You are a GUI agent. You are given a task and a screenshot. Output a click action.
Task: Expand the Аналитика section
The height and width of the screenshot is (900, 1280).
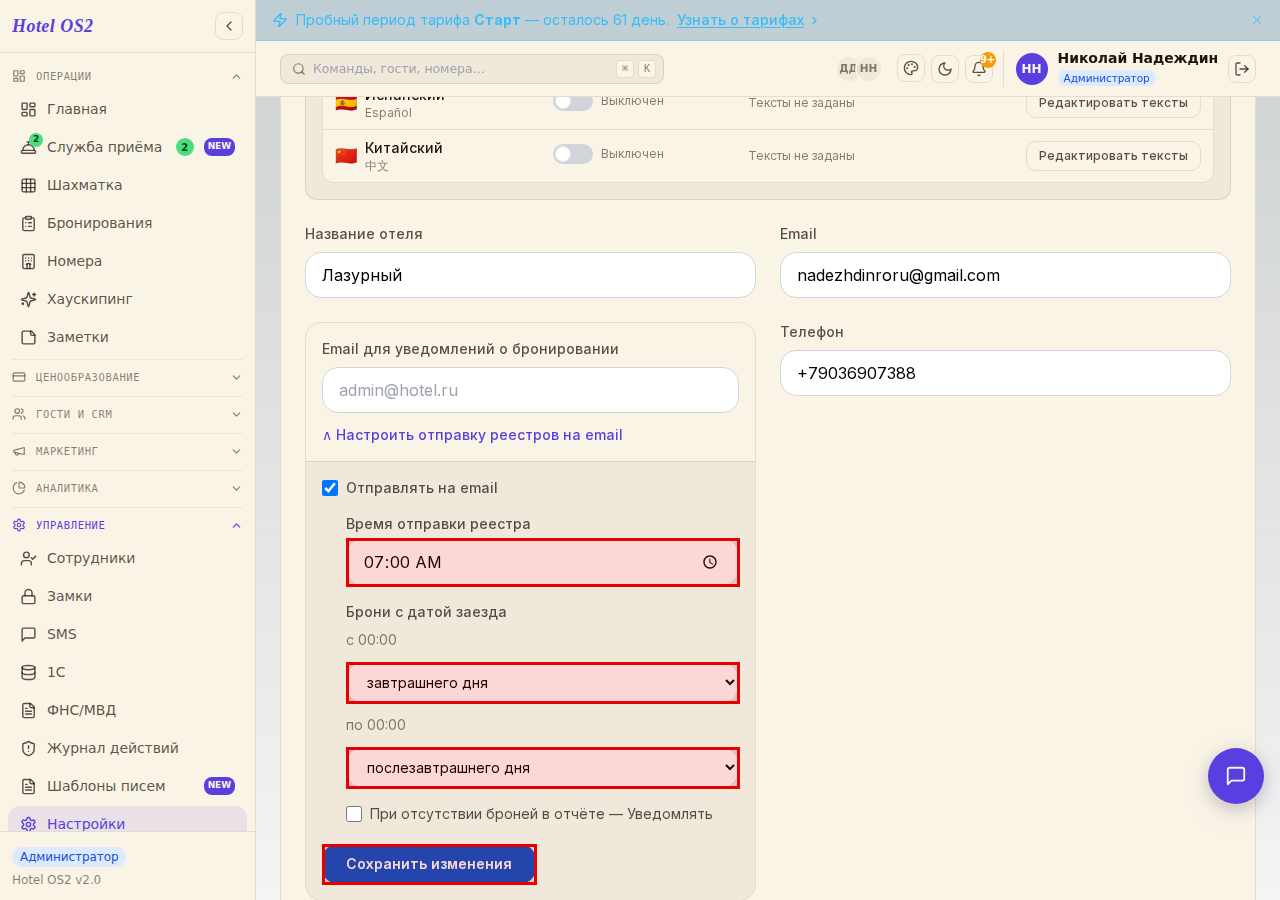click(x=127, y=488)
